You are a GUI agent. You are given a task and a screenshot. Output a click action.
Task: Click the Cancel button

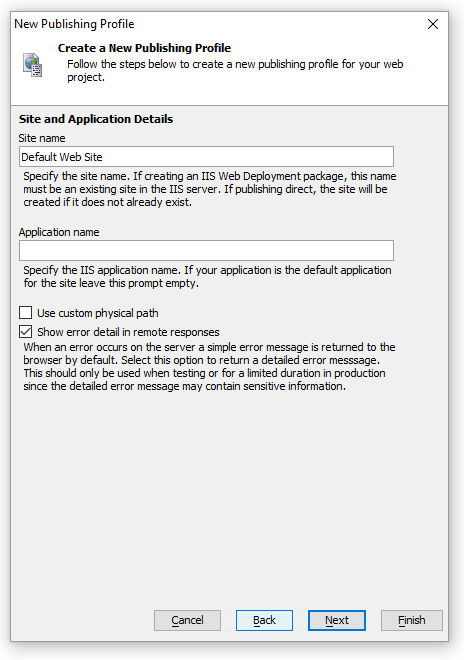pos(187,620)
